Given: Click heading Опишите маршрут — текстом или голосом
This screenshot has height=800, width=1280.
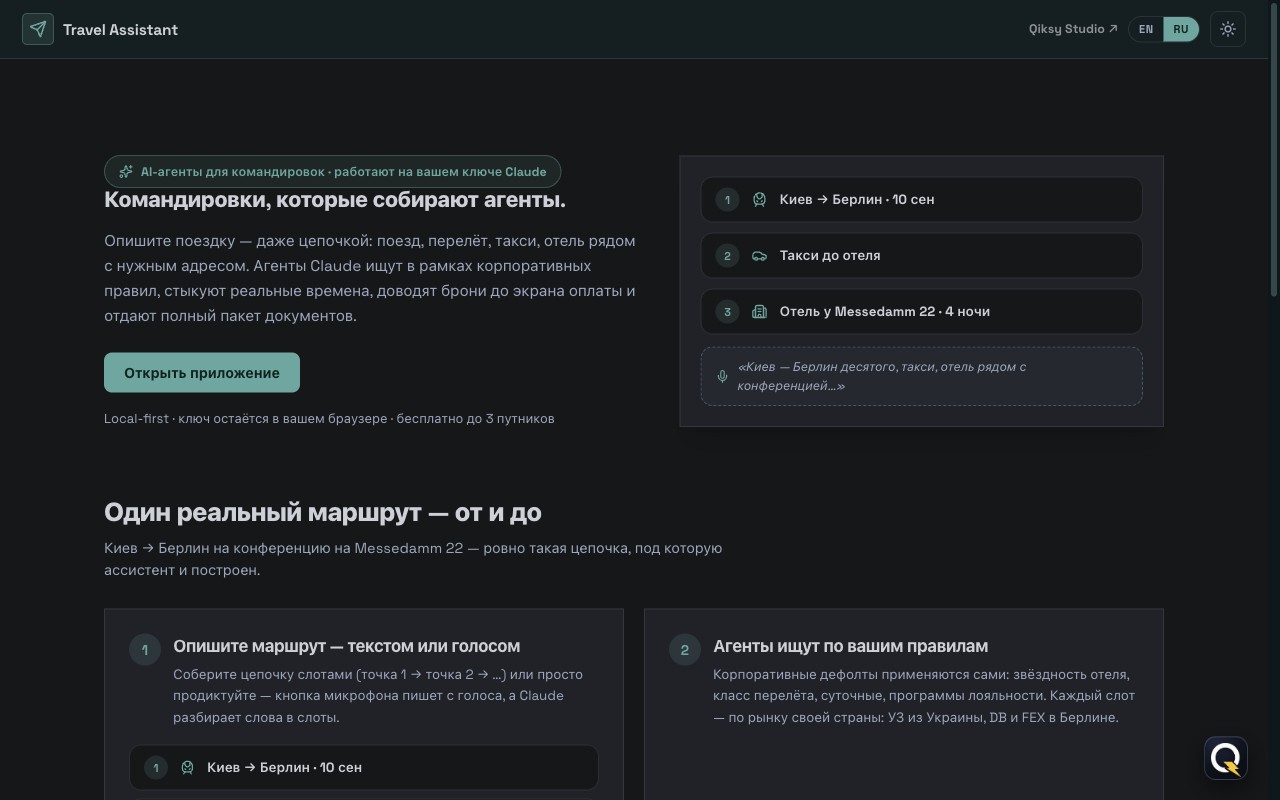Looking at the screenshot, I should tap(346, 646).
